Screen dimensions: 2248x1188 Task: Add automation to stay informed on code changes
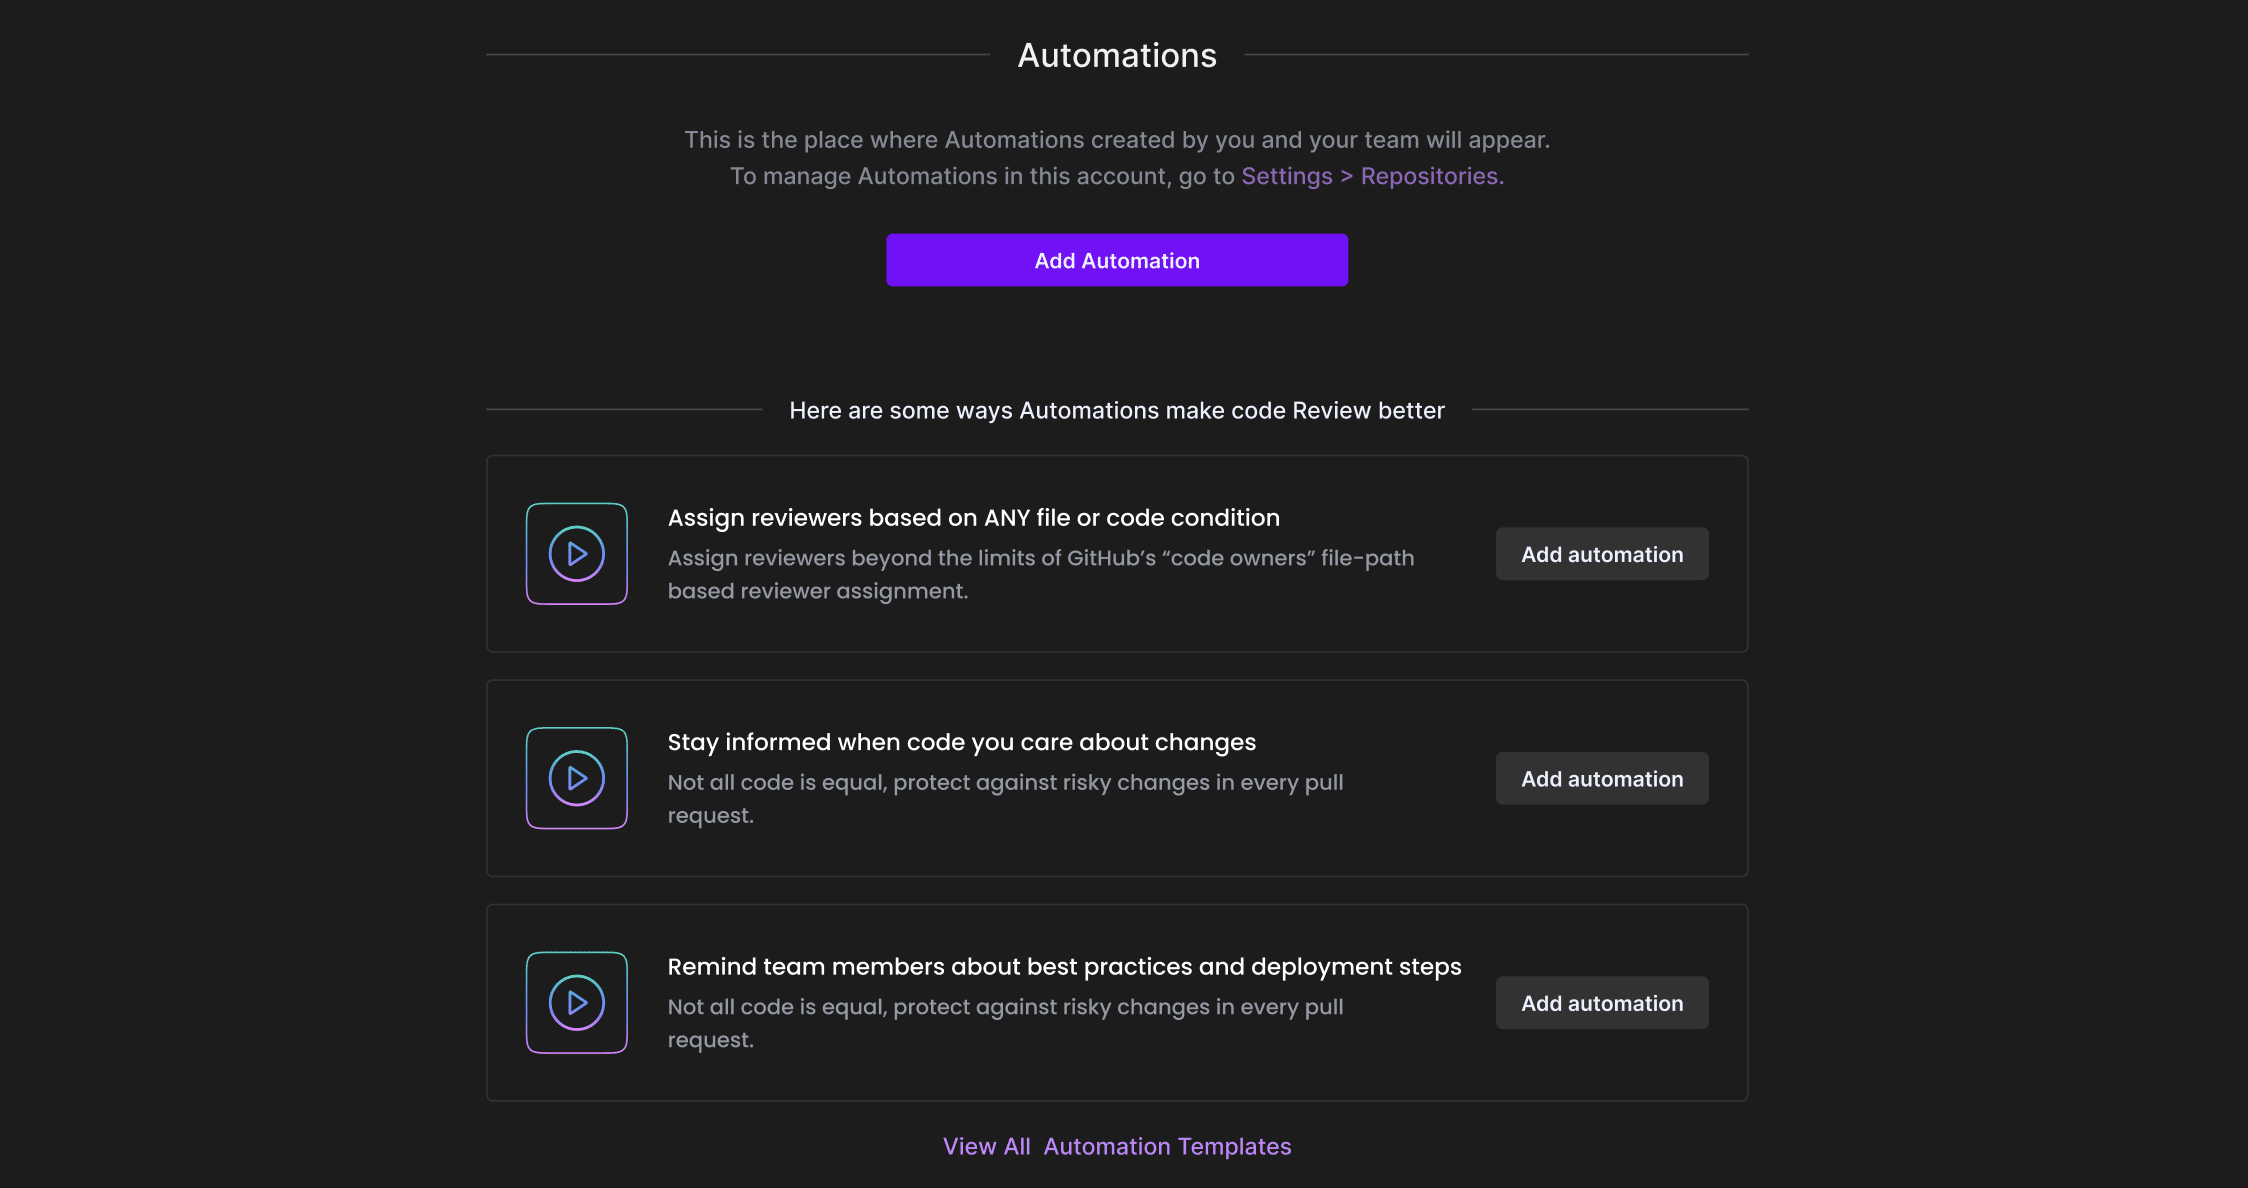1601,777
